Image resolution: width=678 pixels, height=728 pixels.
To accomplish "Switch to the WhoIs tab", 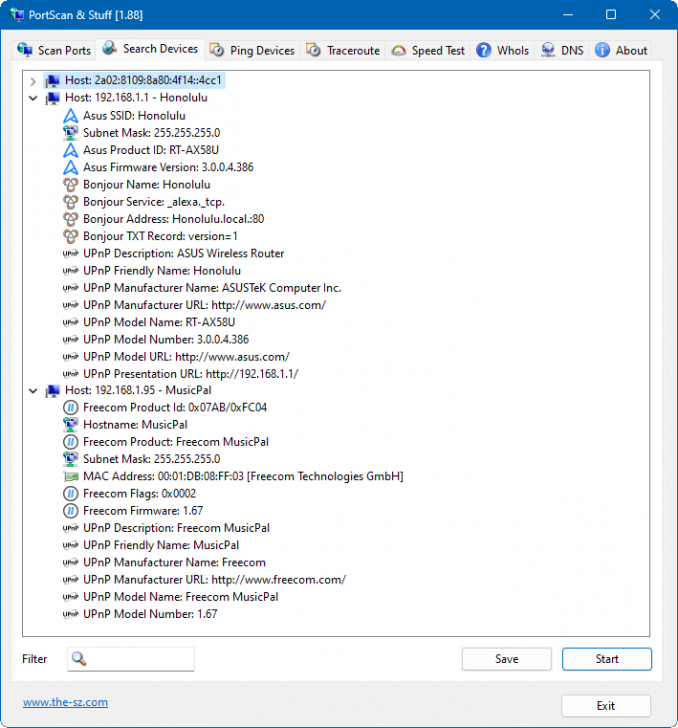I will point(502,50).
